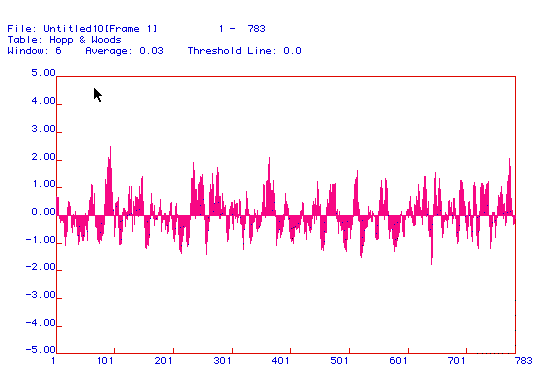Click the y-axis label 0.00
Image resolution: width=536 pixels, height=386 pixels.
(43, 212)
